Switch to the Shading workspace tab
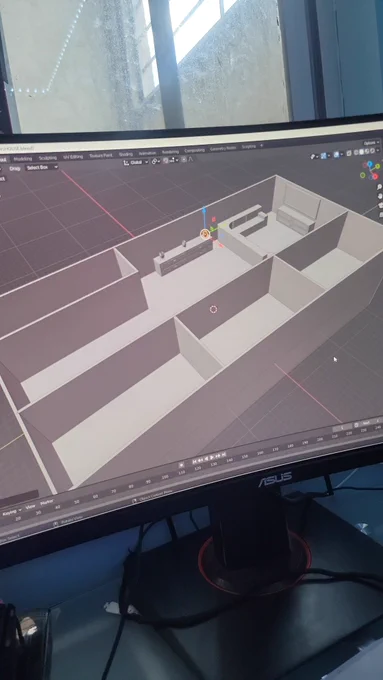The width and height of the screenshot is (383, 680). pyautogui.click(x=126, y=154)
